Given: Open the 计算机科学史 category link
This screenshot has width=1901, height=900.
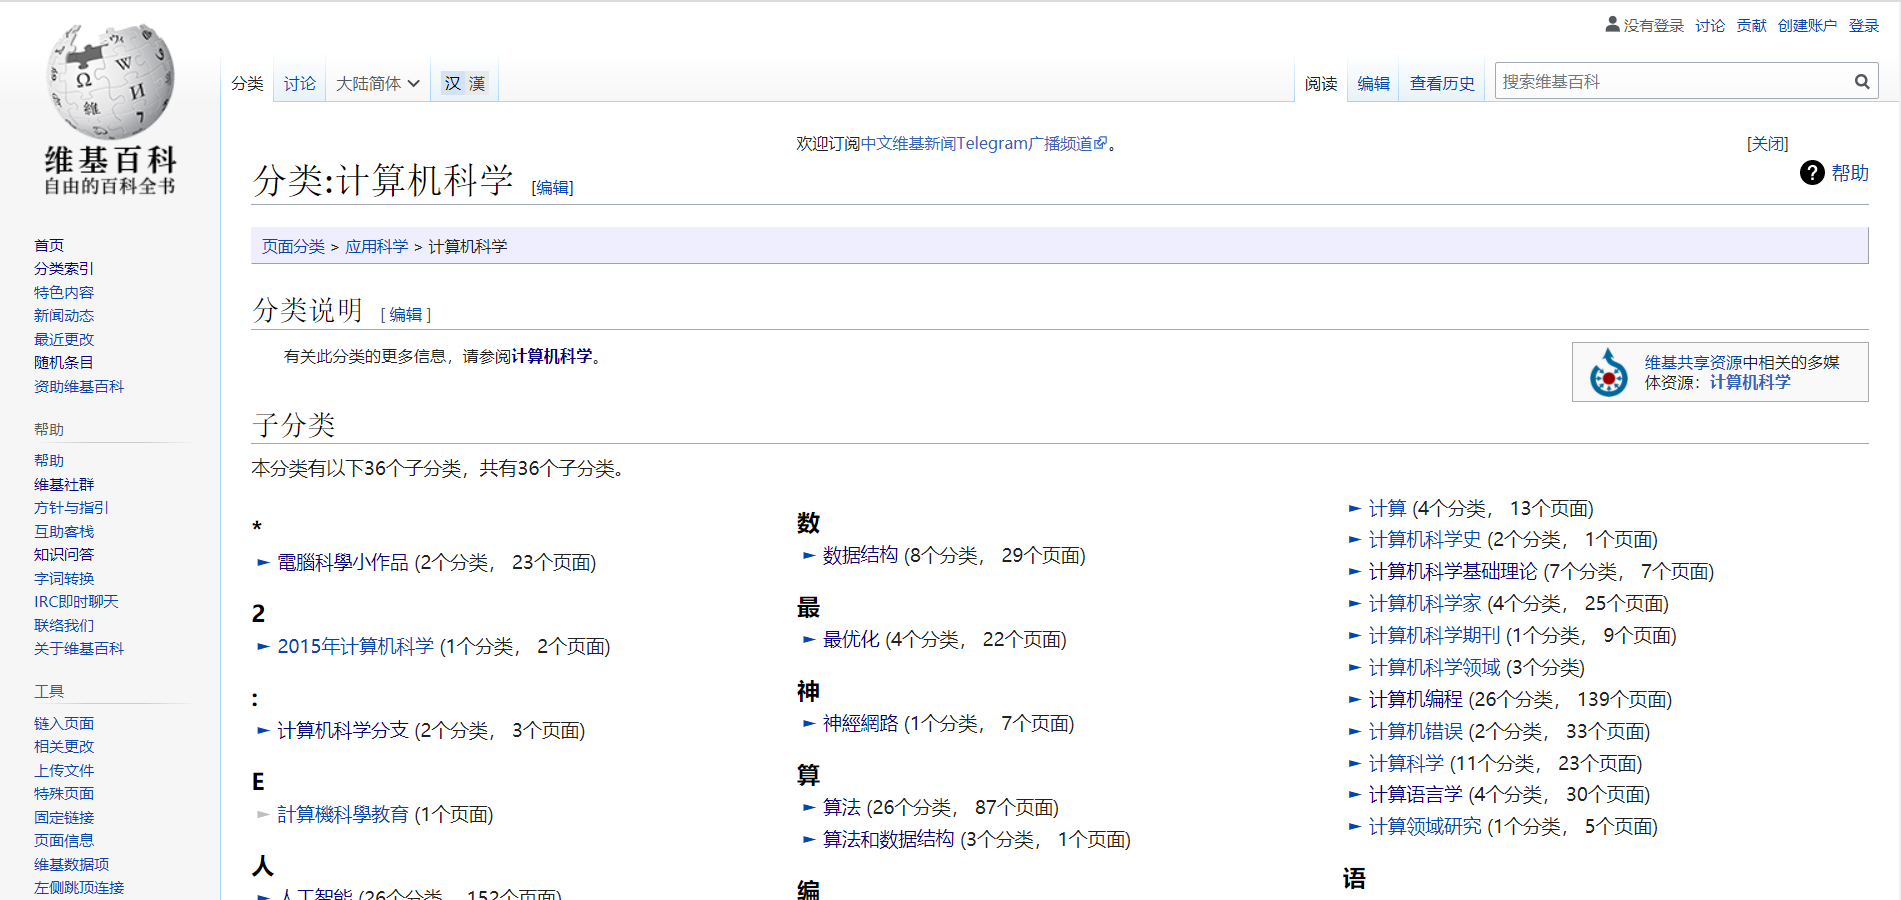Looking at the screenshot, I should (x=1425, y=540).
